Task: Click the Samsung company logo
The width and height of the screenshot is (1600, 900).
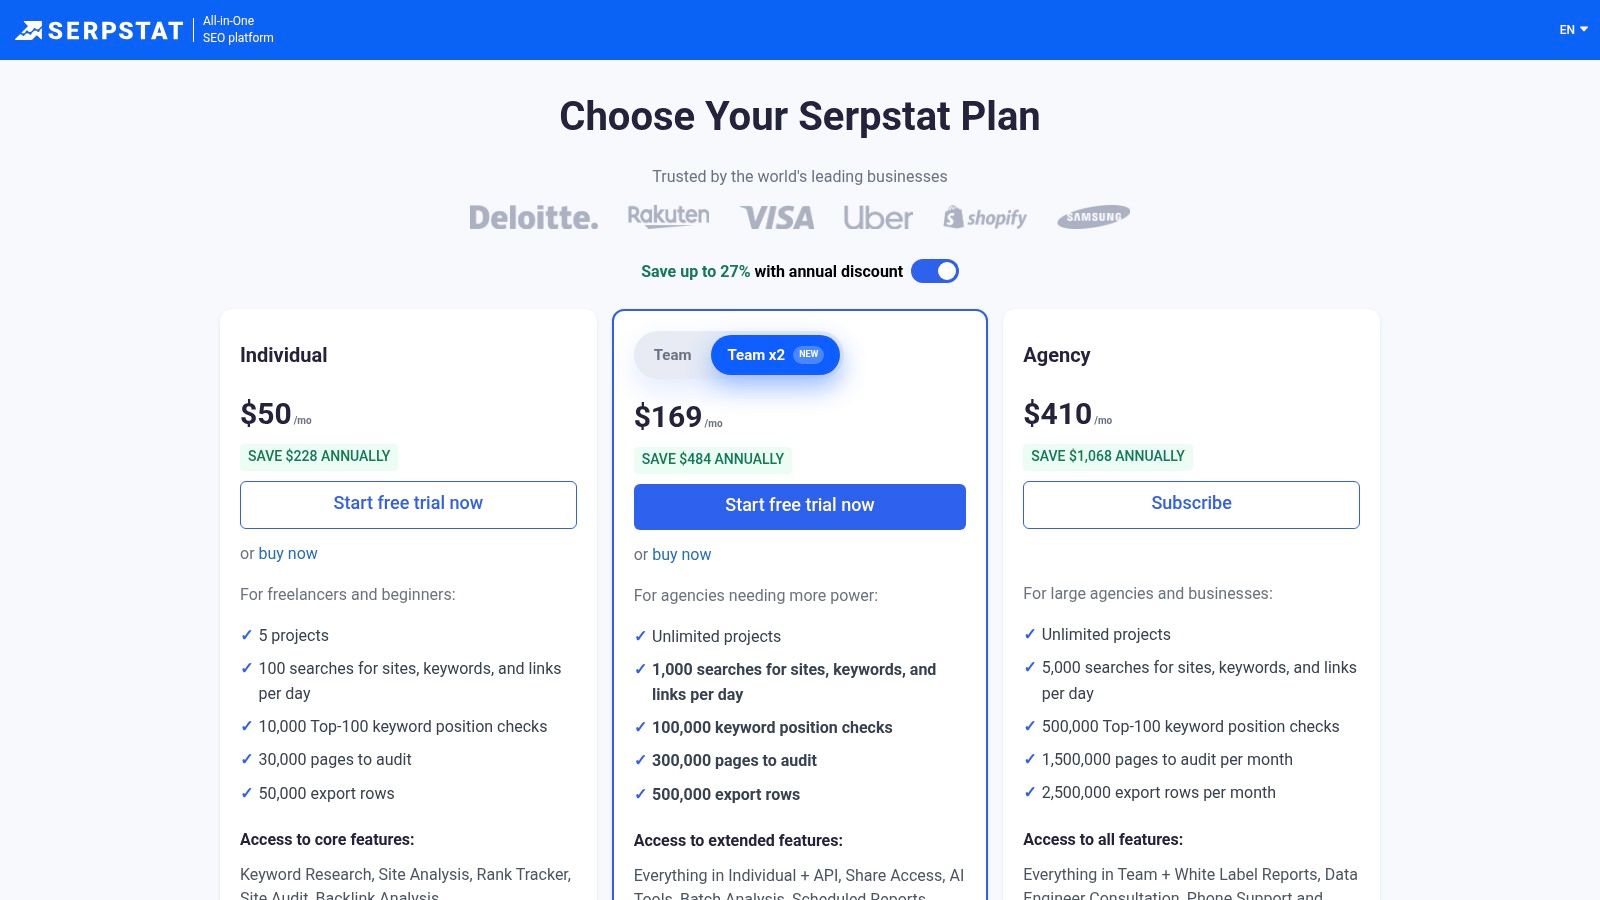Action: point(1093,215)
